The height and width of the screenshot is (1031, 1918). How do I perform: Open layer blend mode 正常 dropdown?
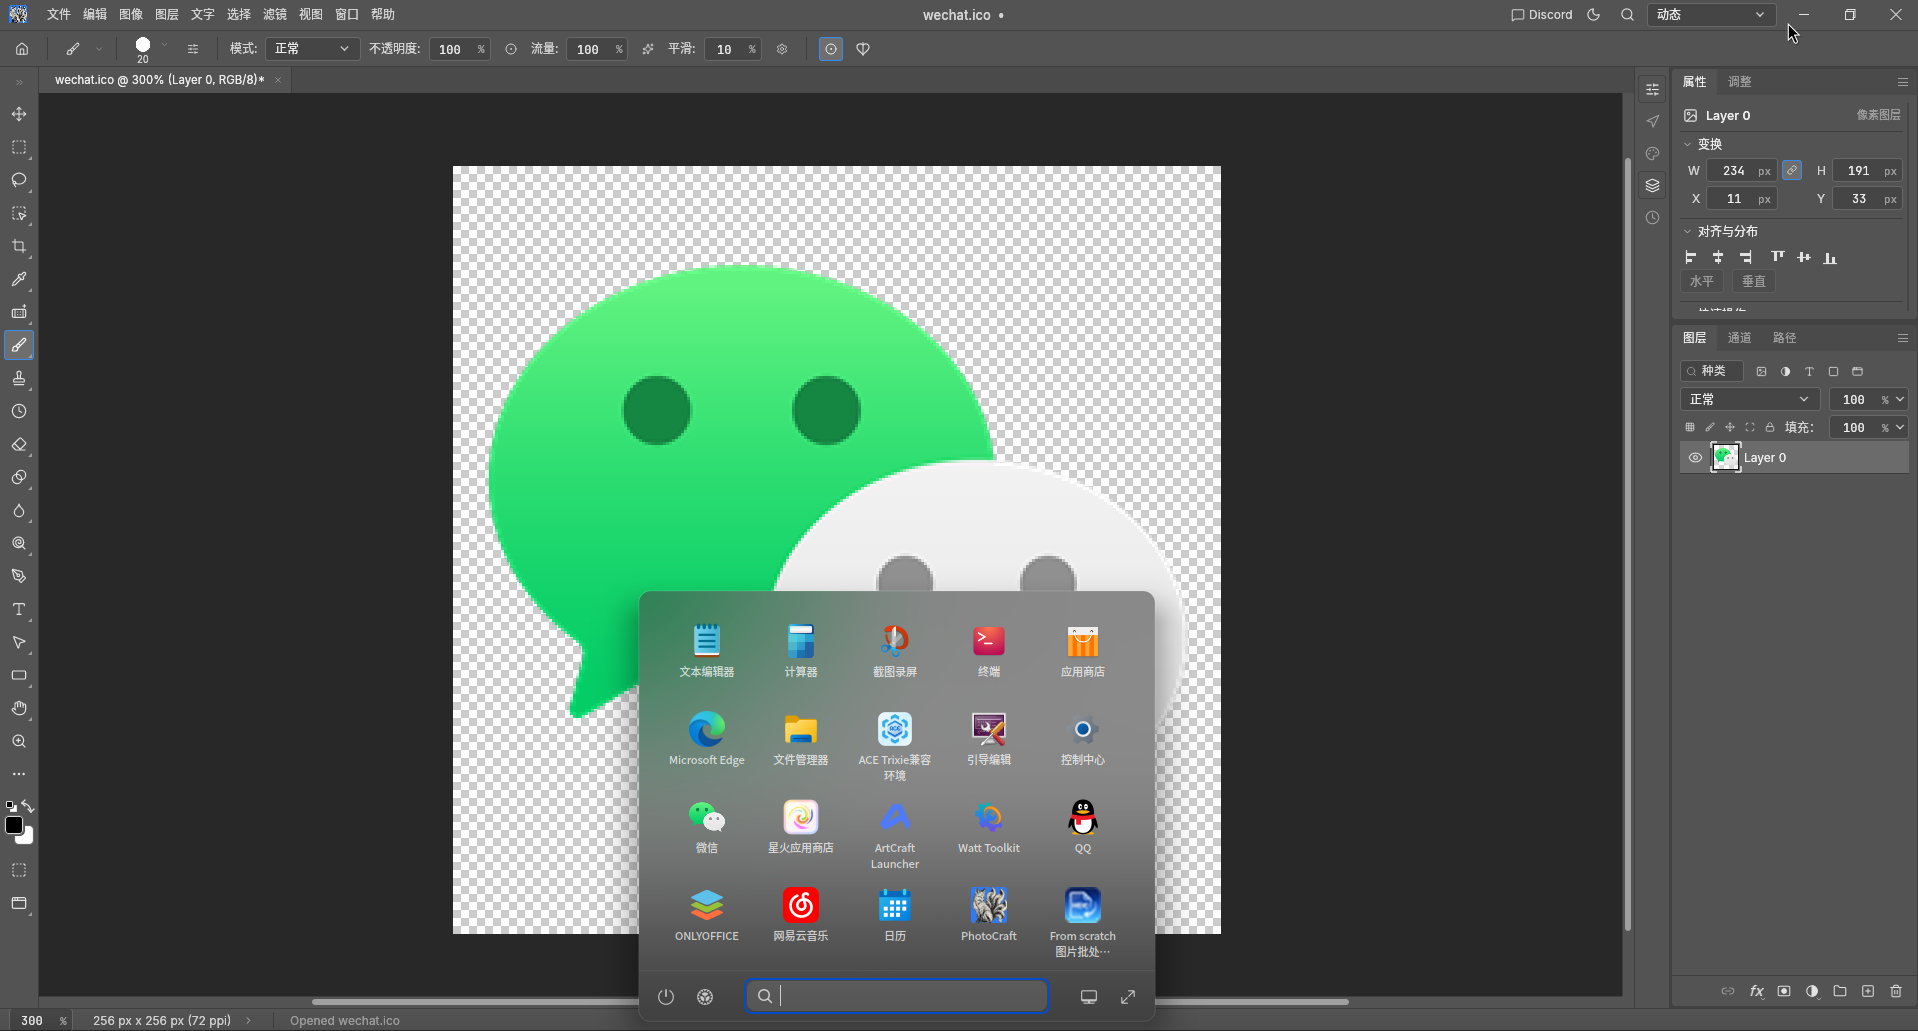[x=1749, y=399]
